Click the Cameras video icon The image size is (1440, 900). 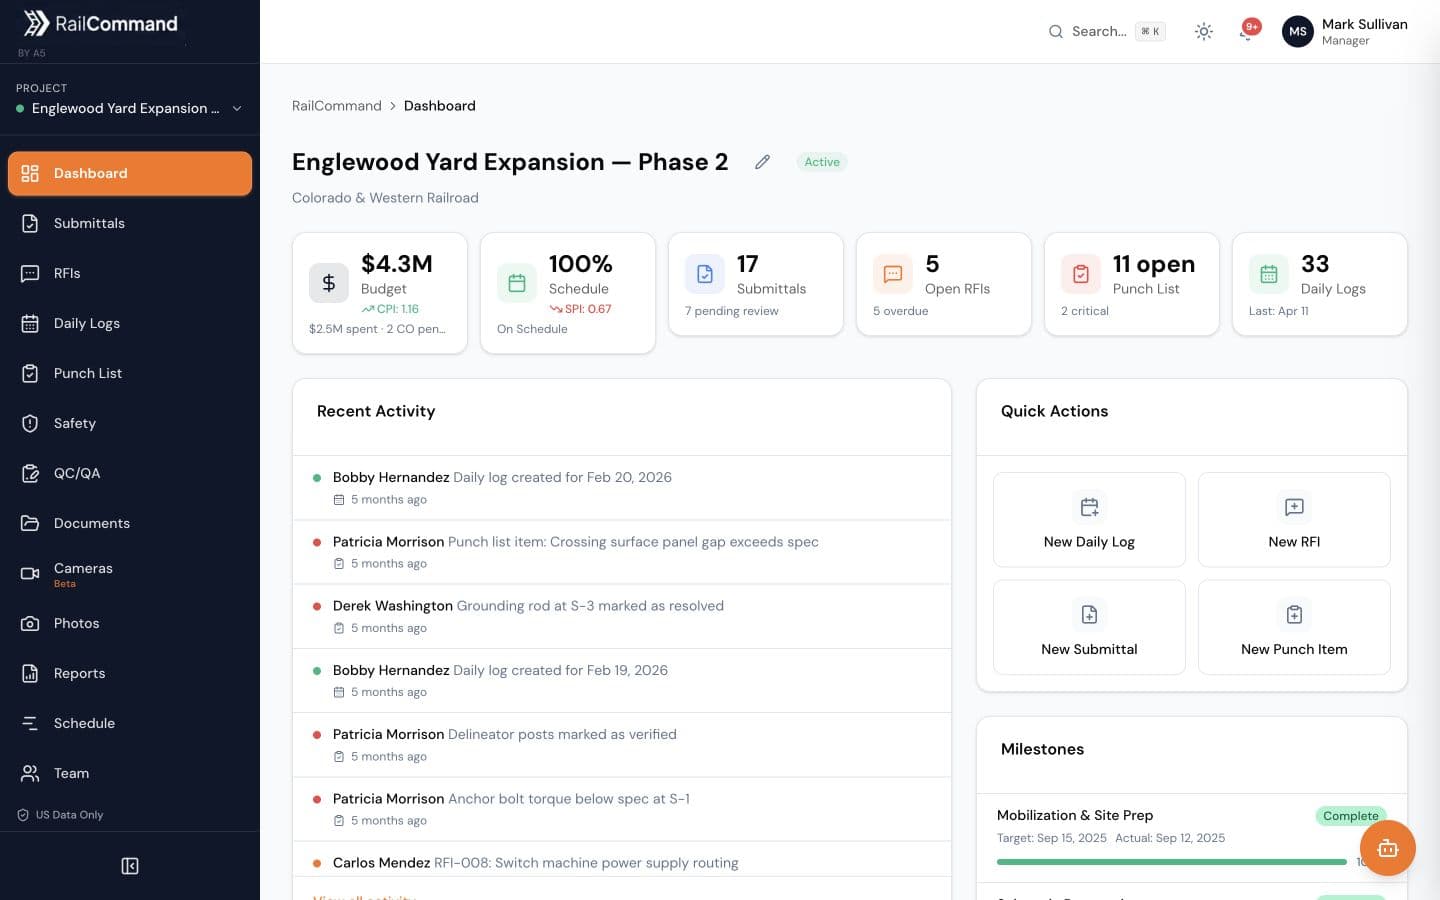pyautogui.click(x=30, y=573)
